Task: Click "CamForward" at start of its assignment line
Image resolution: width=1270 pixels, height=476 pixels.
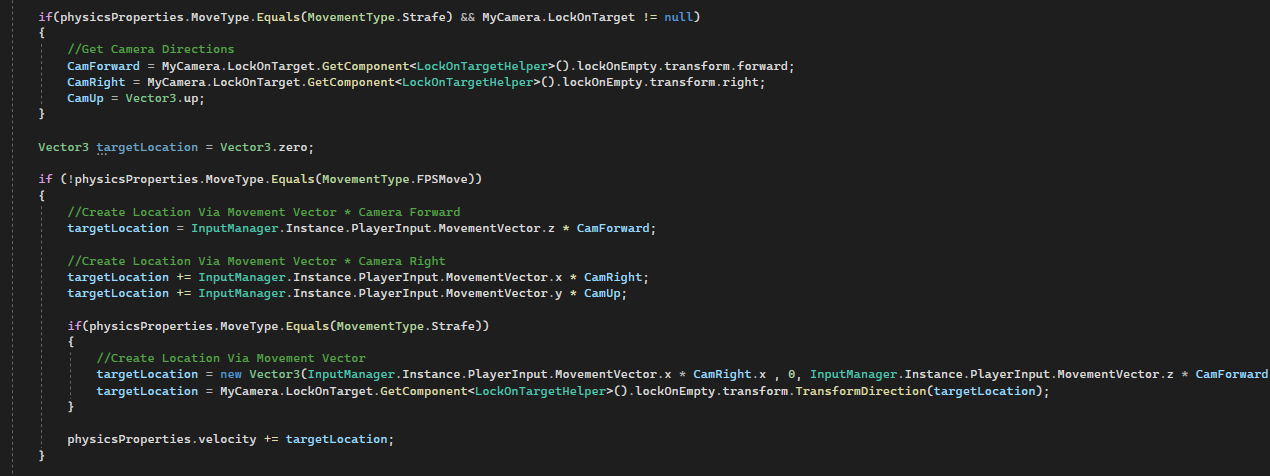Action: point(104,66)
